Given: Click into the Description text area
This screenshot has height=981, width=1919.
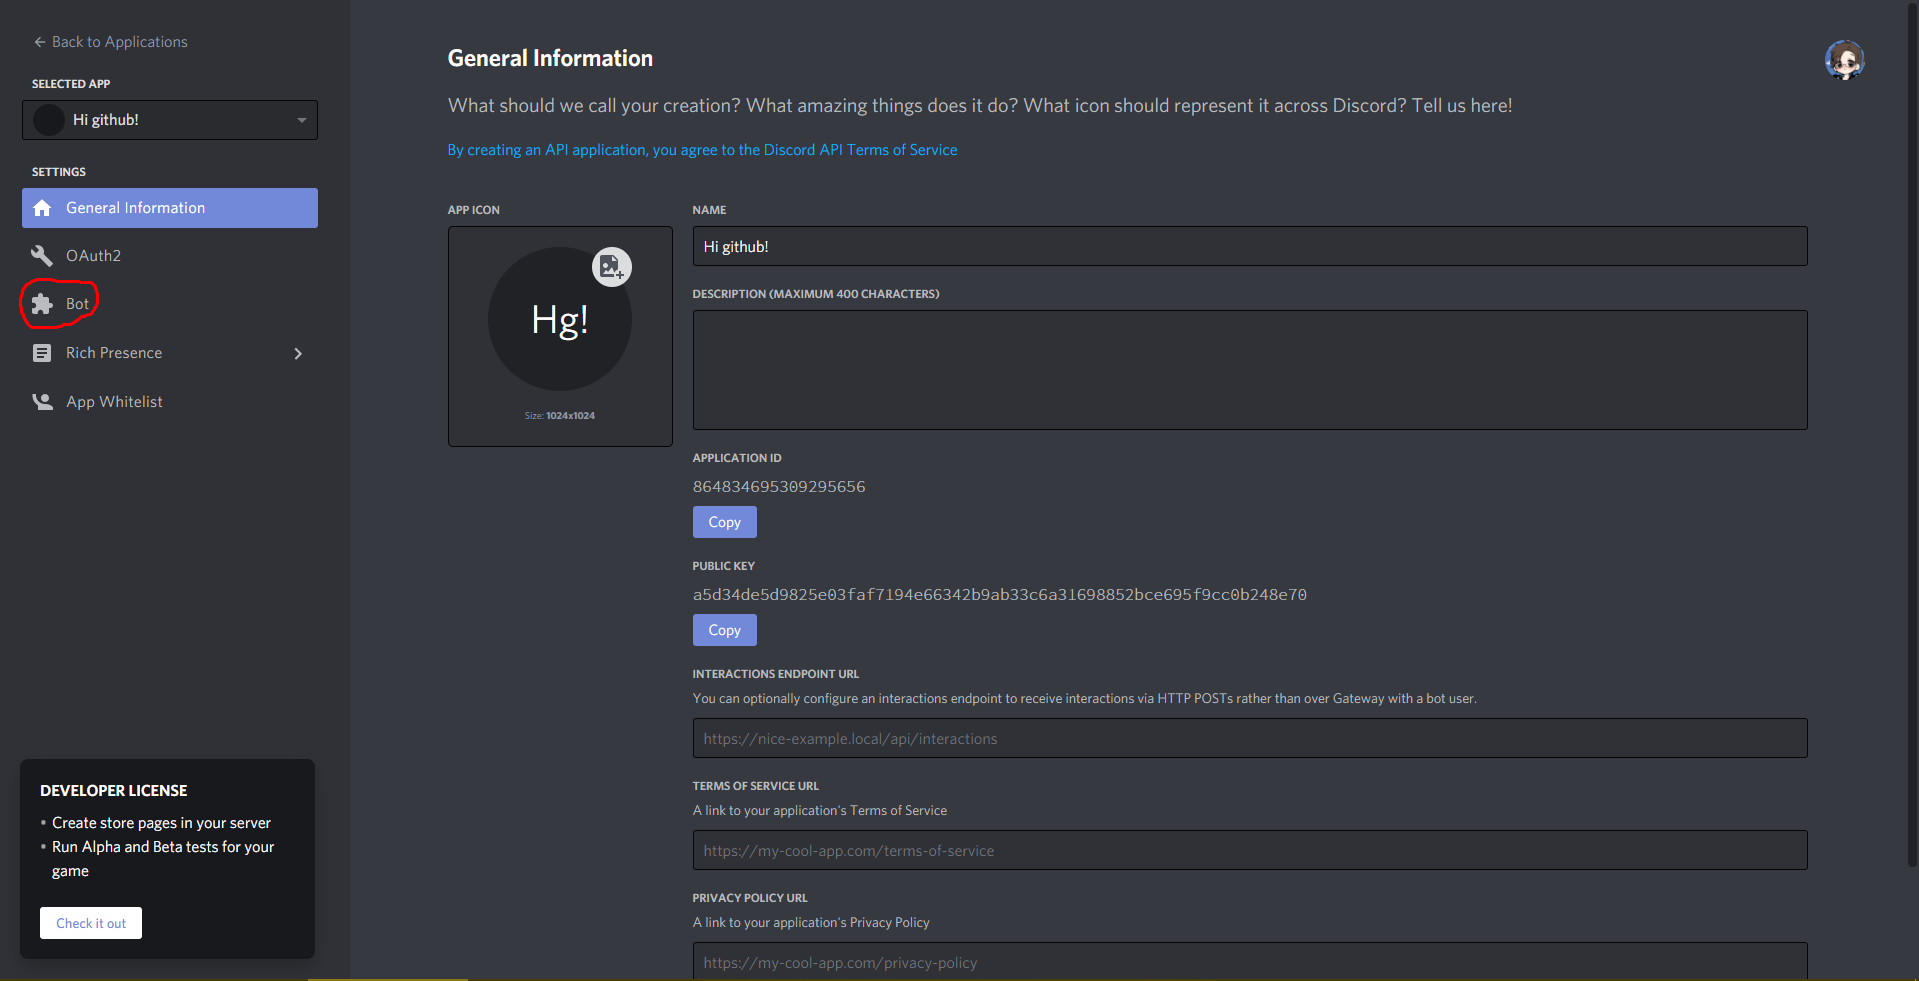Looking at the screenshot, I should pos(1250,370).
